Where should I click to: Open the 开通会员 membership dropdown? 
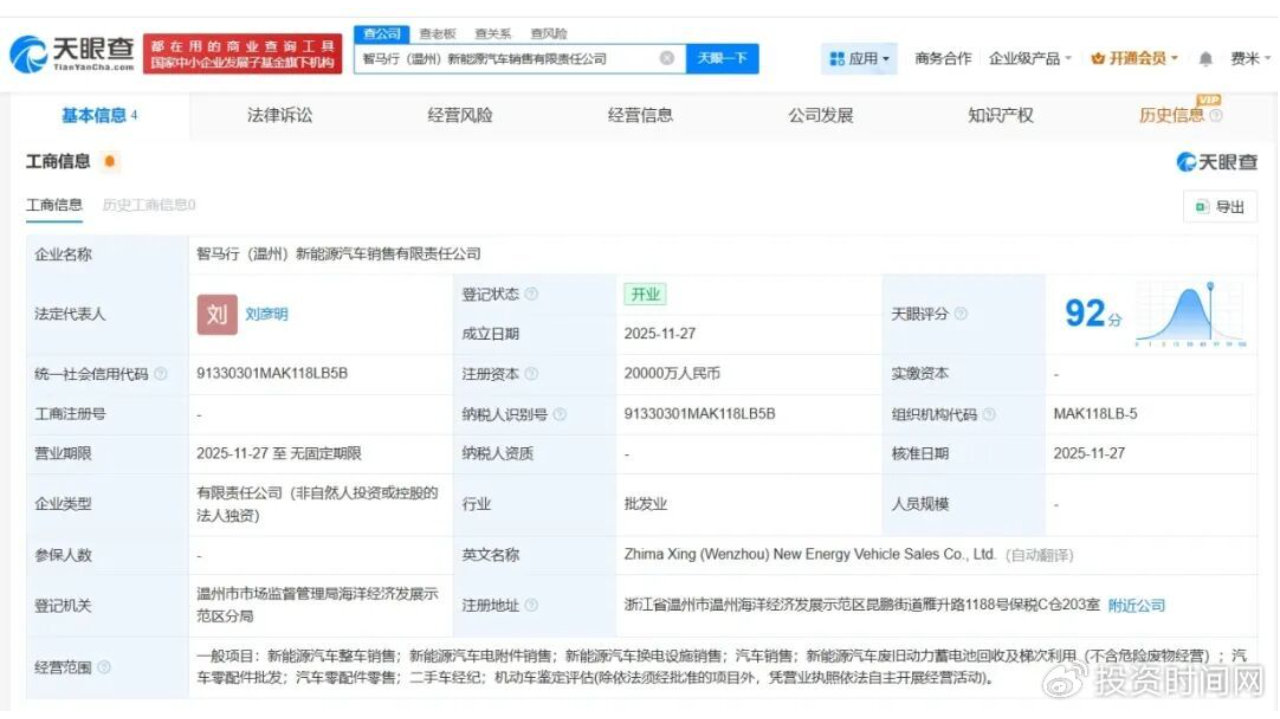1134,59
